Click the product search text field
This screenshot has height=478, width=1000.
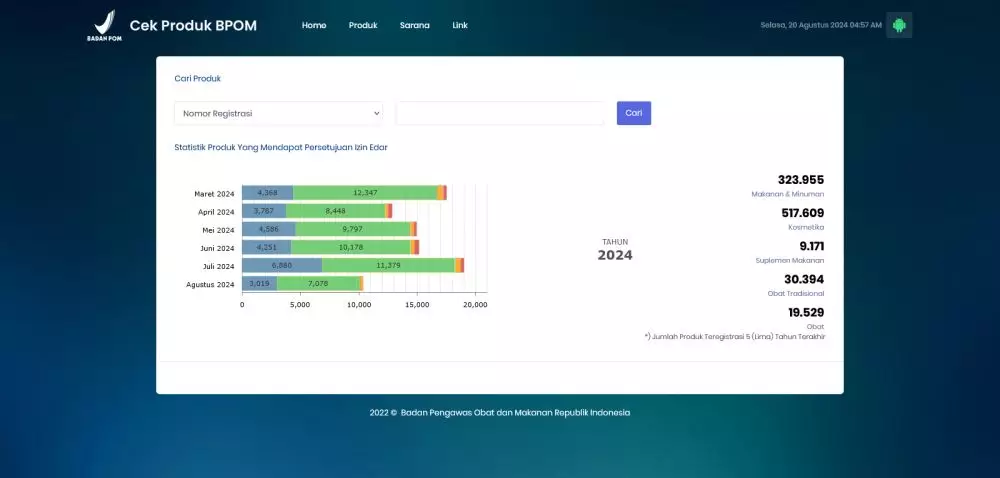click(x=500, y=113)
